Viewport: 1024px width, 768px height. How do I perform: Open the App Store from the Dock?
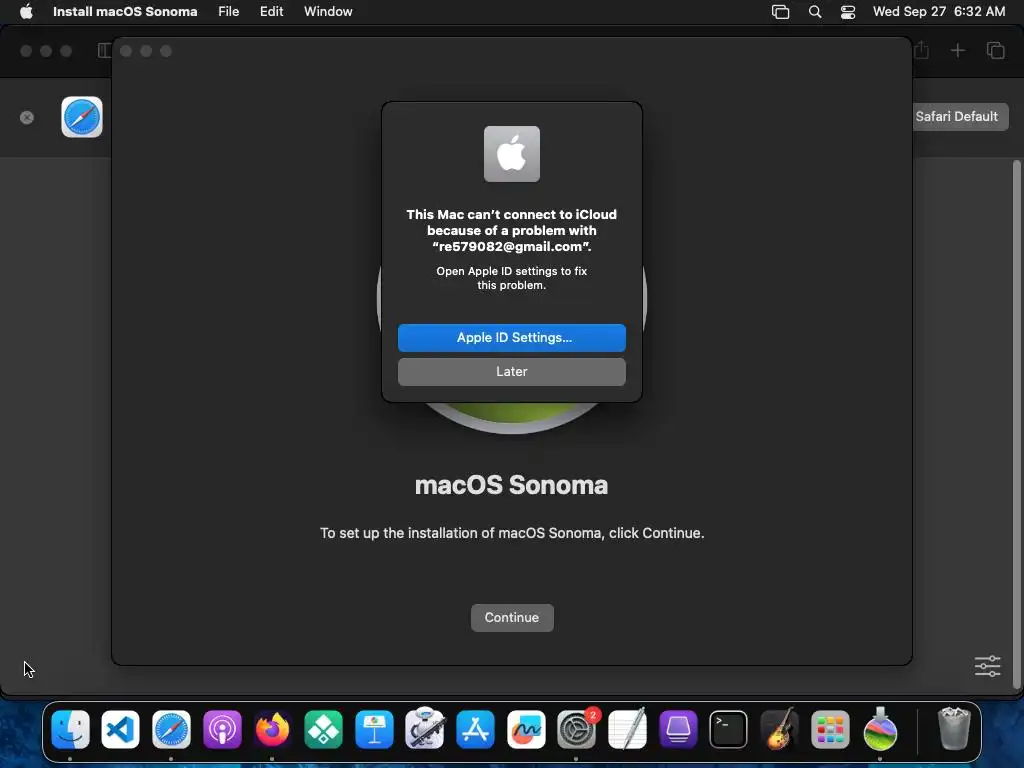tap(475, 729)
